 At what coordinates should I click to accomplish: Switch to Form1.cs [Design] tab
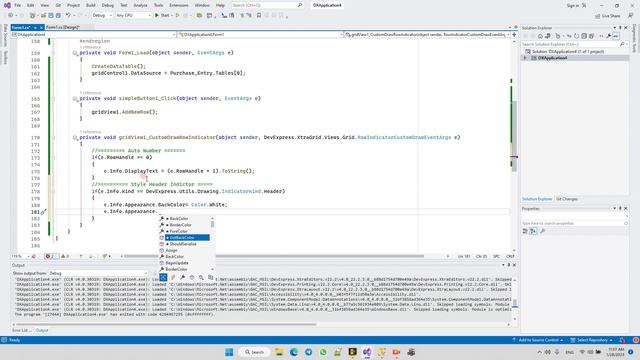click(63, 27)
